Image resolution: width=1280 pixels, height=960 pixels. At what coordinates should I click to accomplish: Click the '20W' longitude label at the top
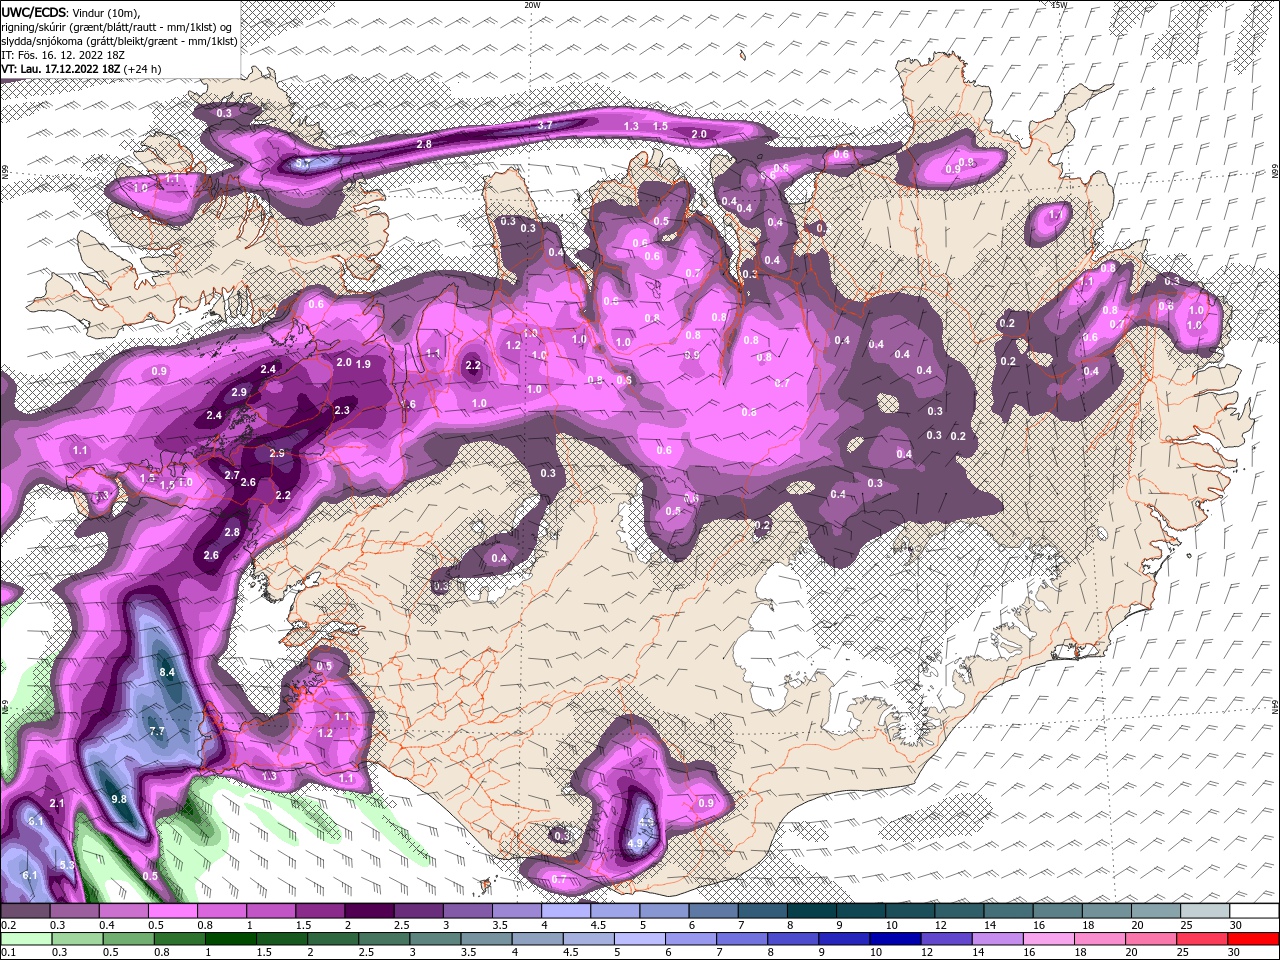[532, 5]
